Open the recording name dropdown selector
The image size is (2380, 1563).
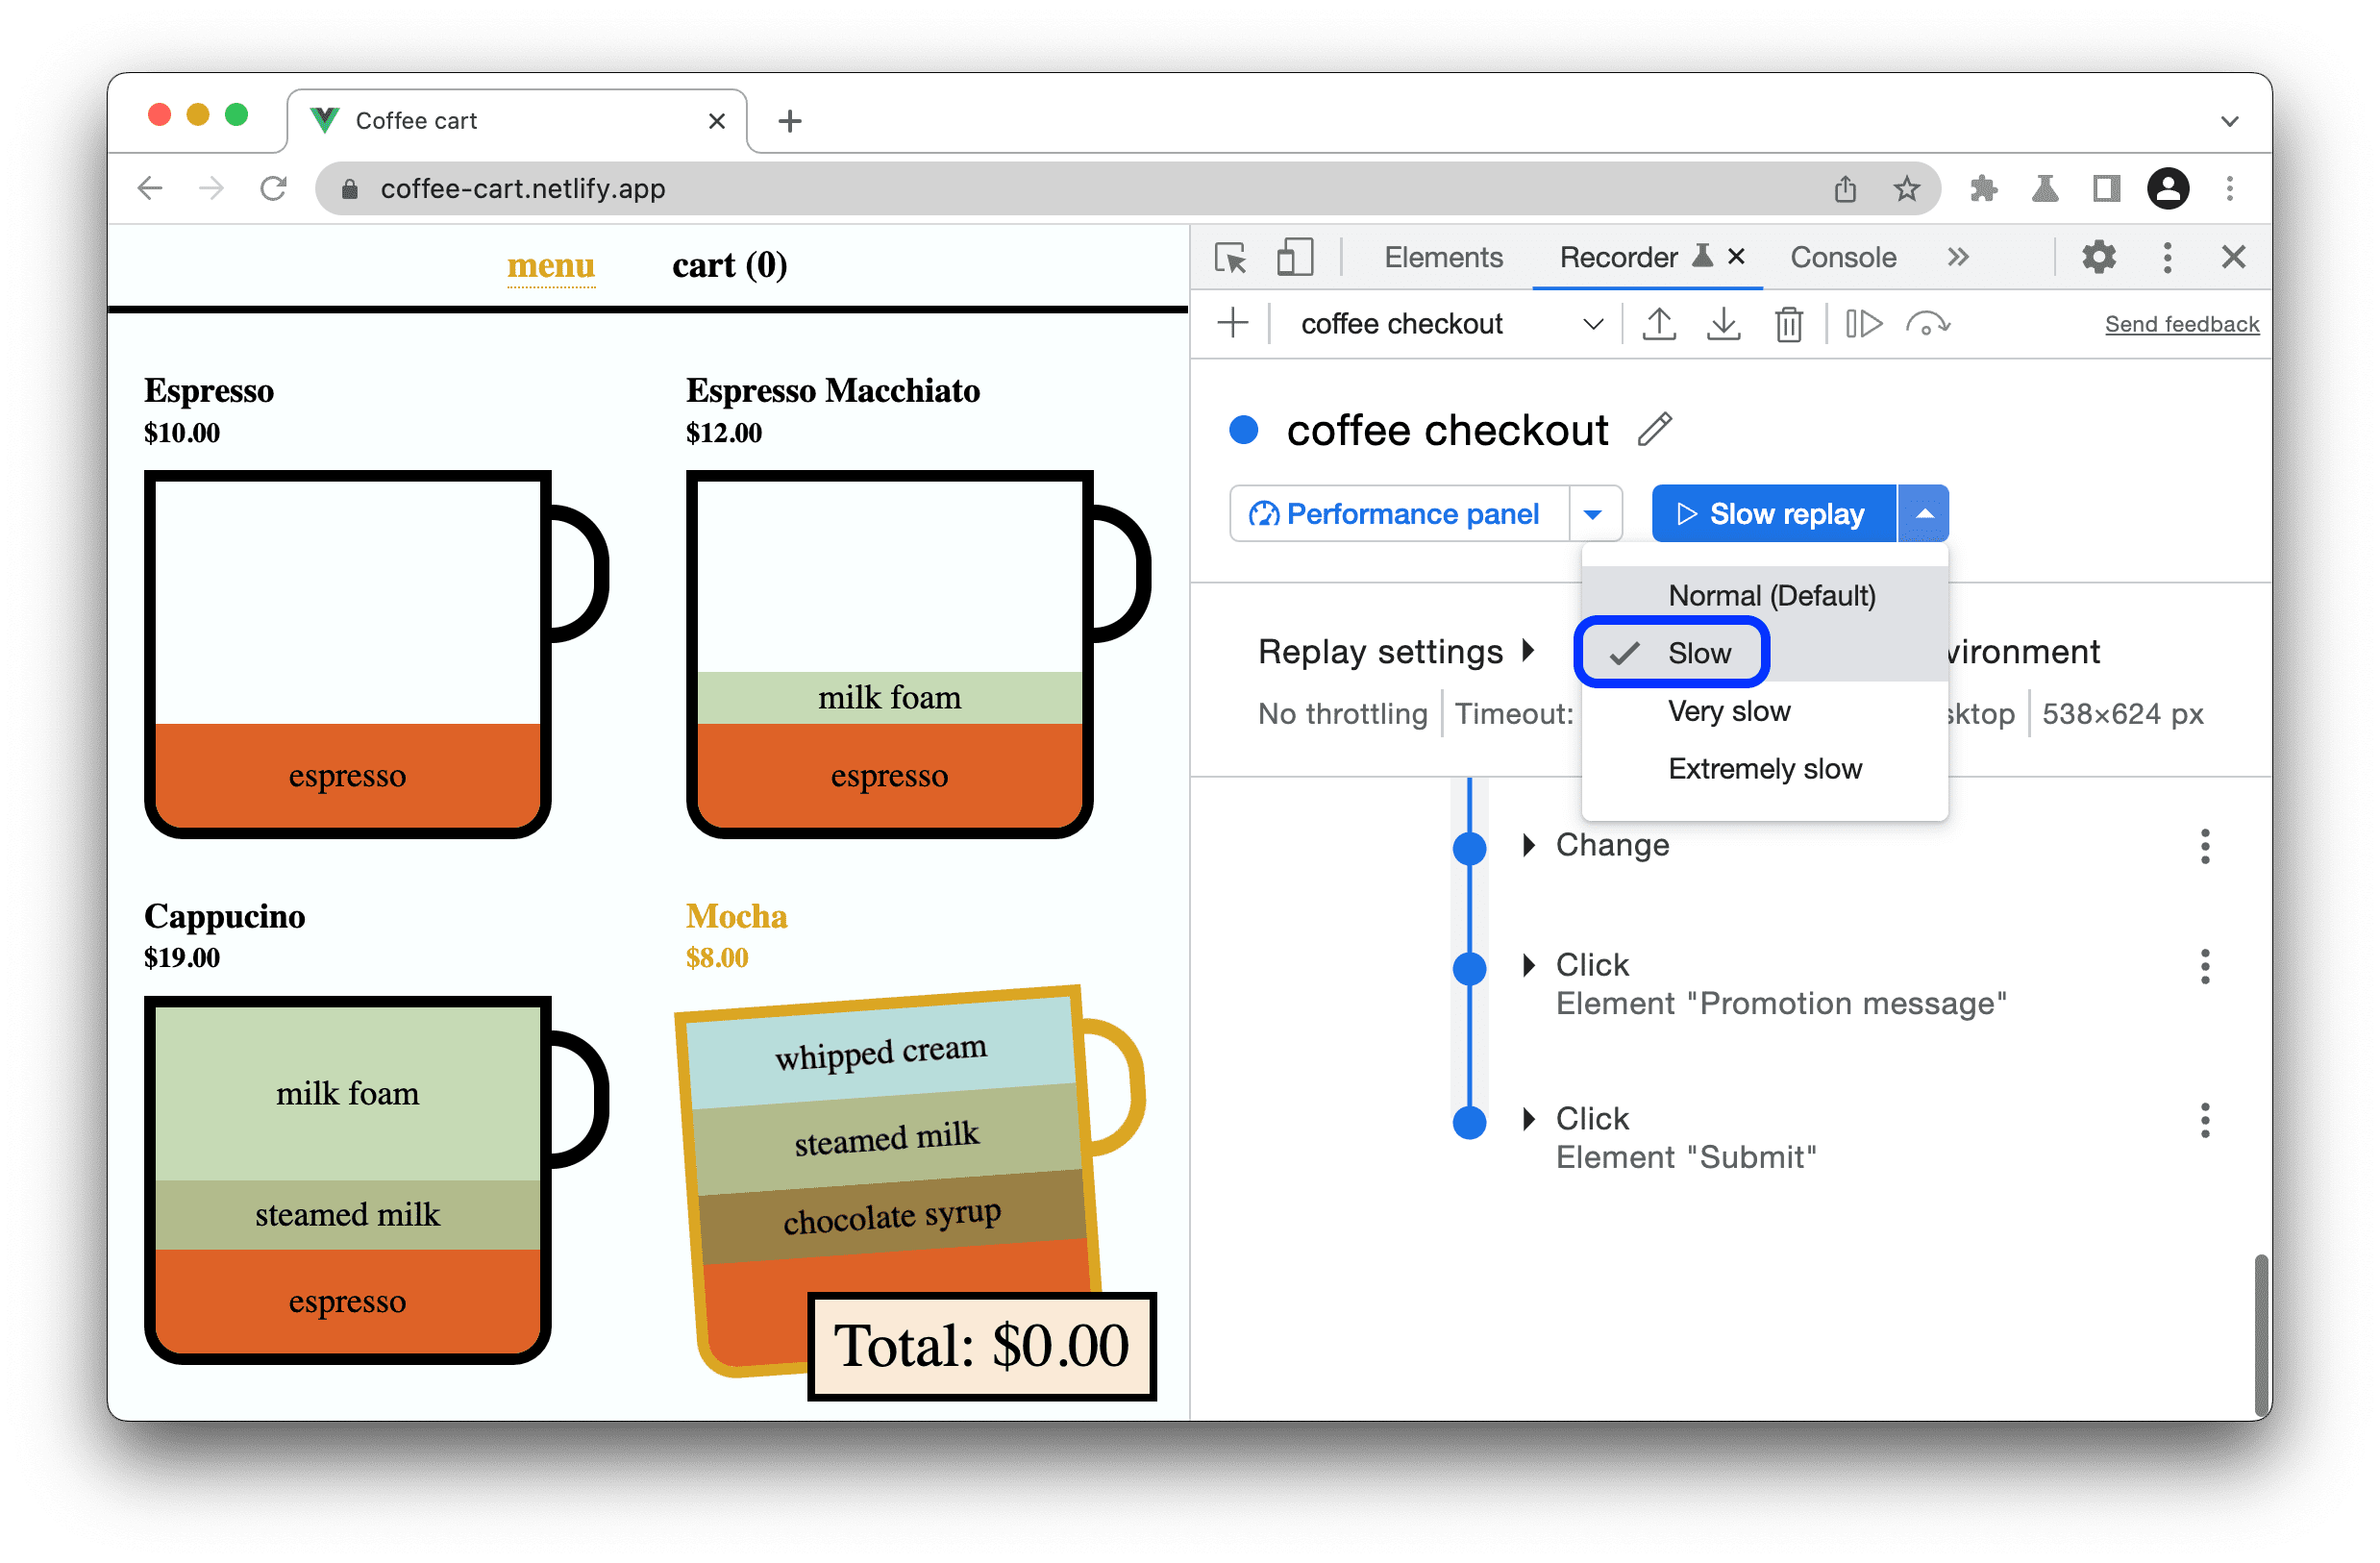pos(1592,325)
